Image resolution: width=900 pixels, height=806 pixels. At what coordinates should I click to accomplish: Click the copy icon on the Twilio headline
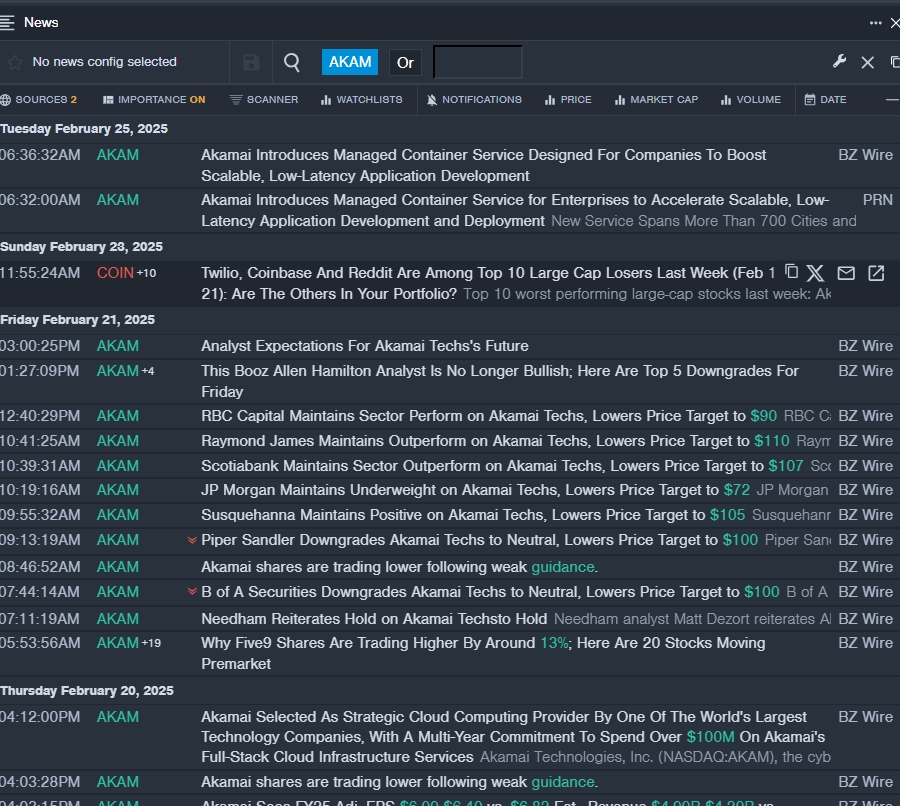(x=792, y=272)
